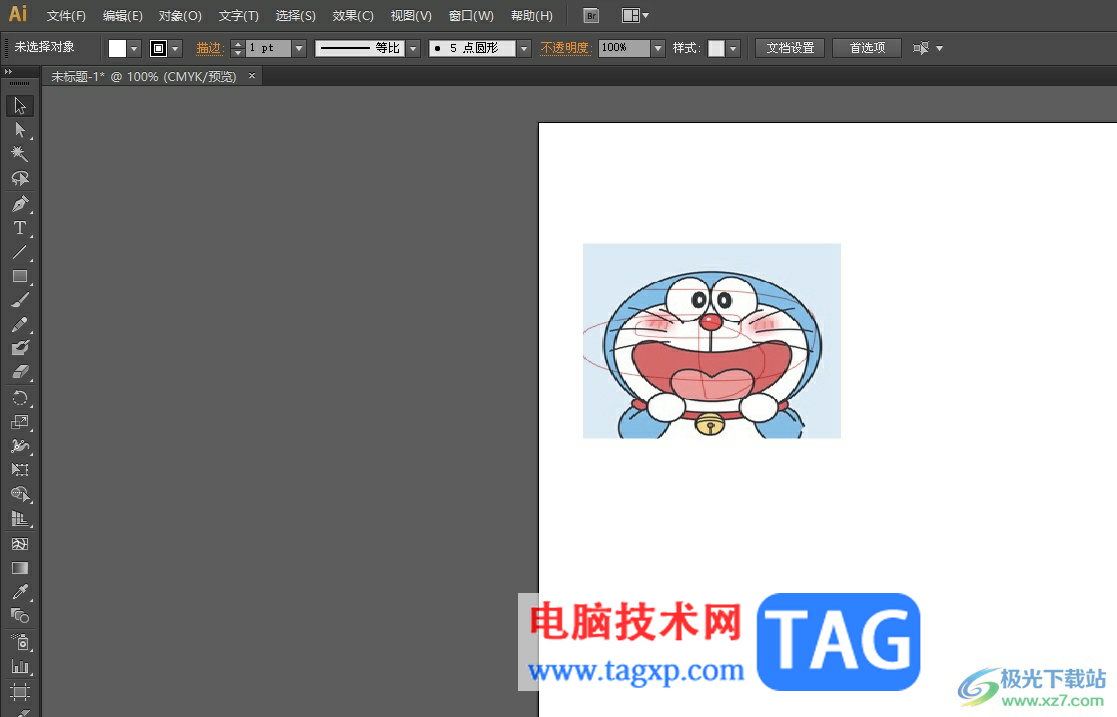1117x717 pixels.
Task: Open the 窗口(W) menu
Action: 471,16
